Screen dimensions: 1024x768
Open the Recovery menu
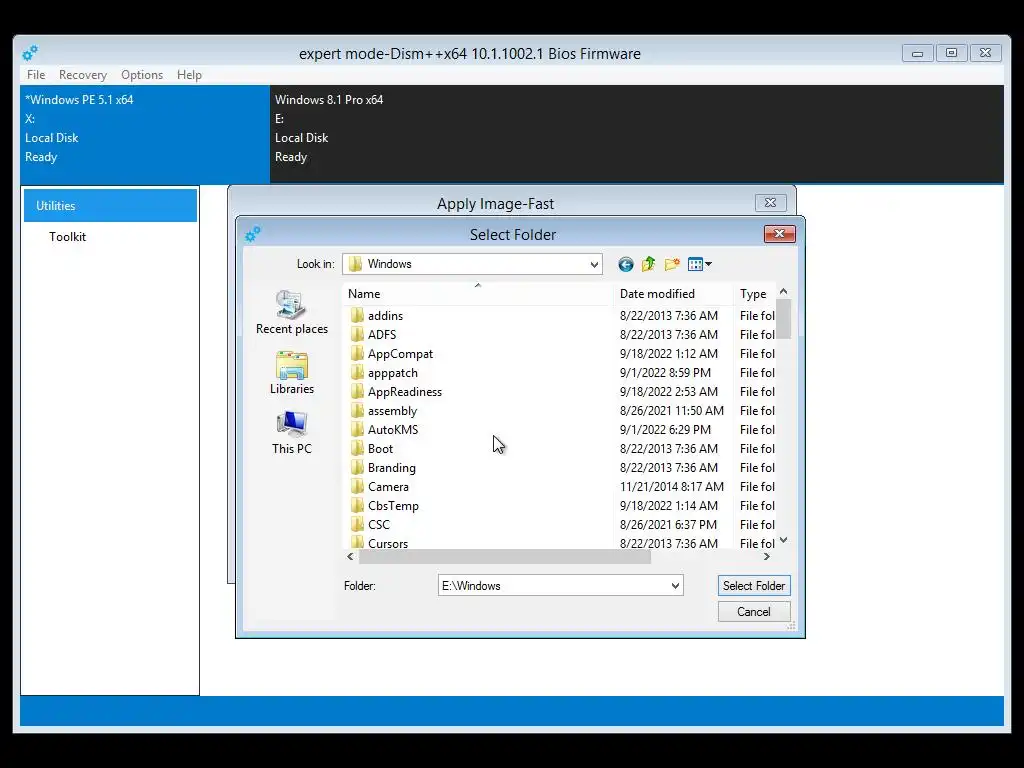tap(83, 74)
